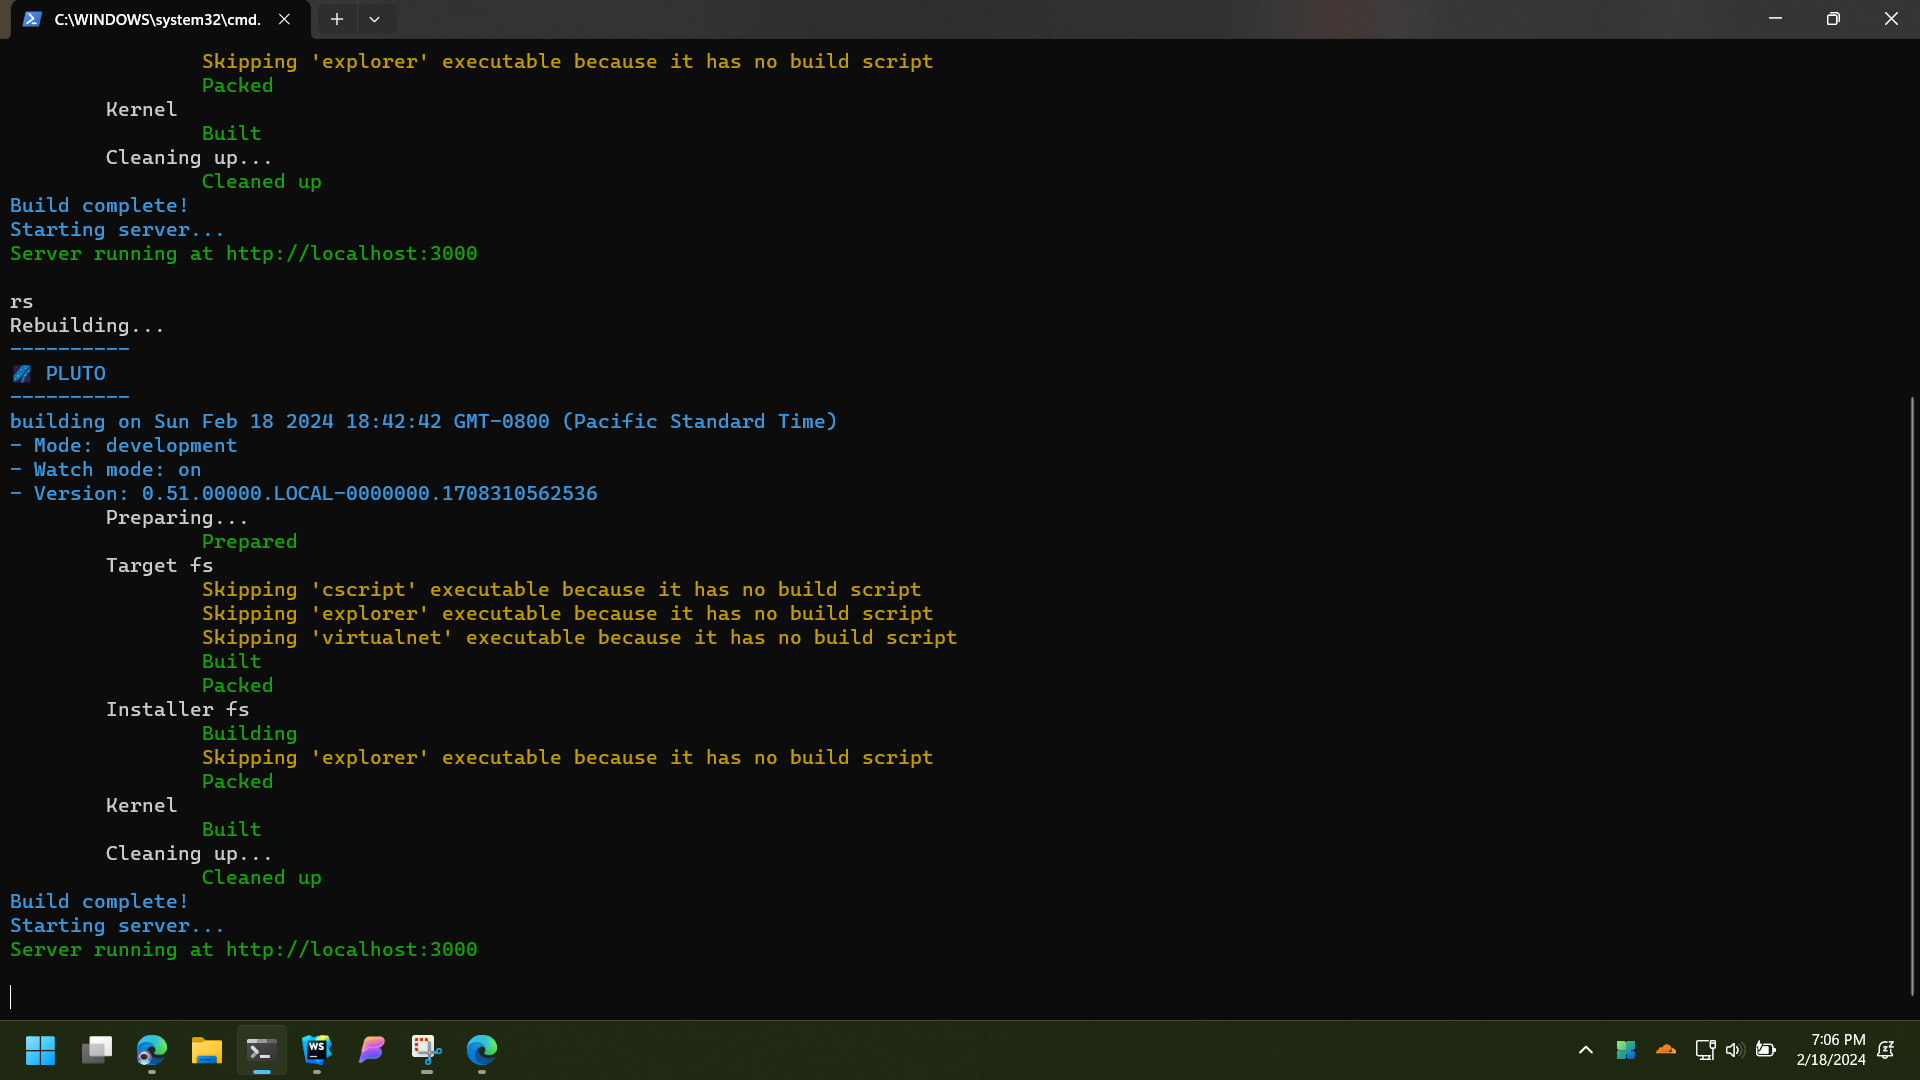Launch File Explorer from the taskbar

(x=207, y=1050)
